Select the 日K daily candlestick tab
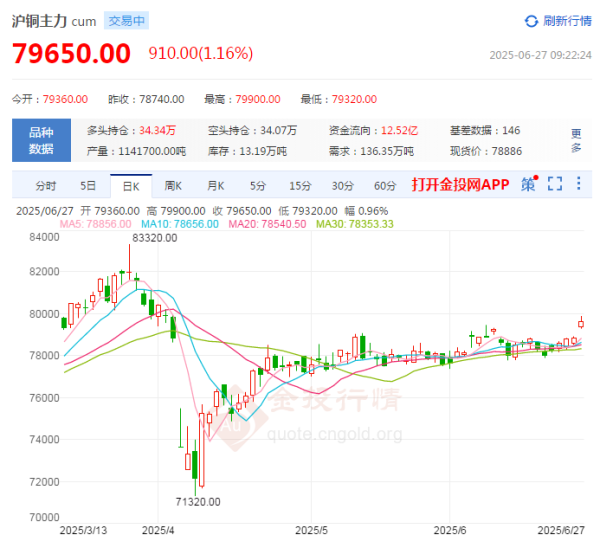Screen dimensions: 600x535 pos(131,186)
